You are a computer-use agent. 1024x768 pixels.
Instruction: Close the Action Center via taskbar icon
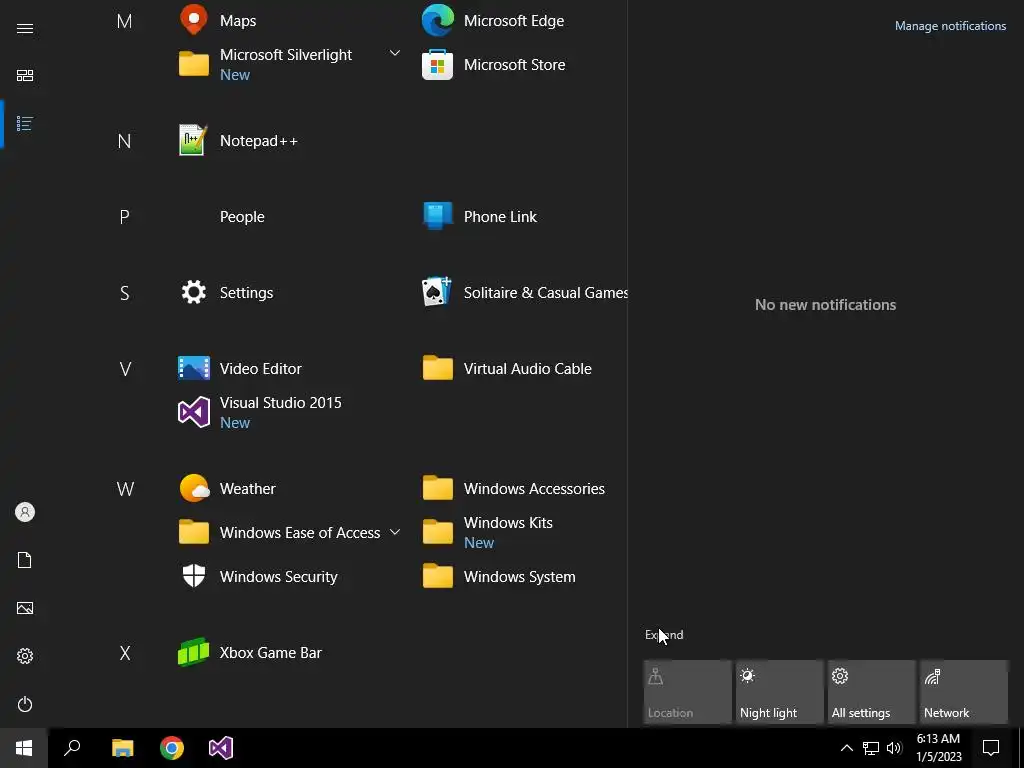(991, 748)
